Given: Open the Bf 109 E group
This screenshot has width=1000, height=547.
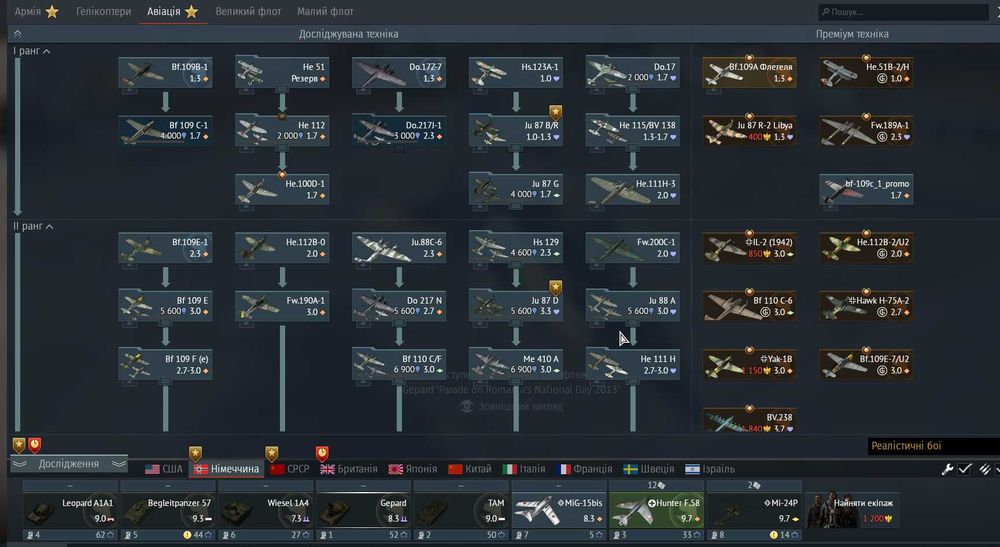Looking at the screenshot, I should [x=165, y=306].
